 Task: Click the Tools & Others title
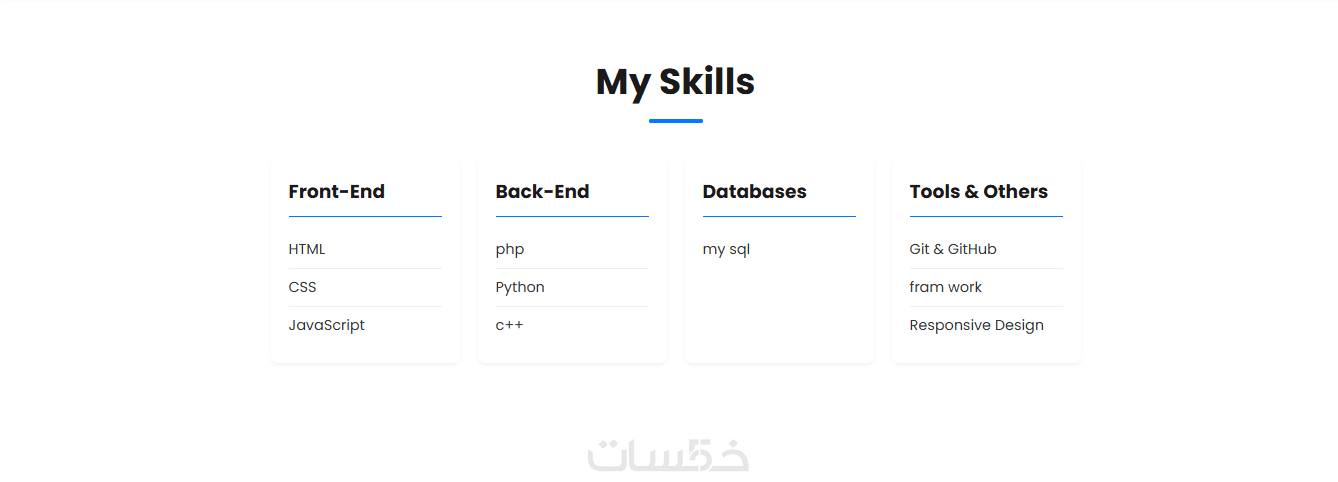pyautogui.click(x=978, y=192)
